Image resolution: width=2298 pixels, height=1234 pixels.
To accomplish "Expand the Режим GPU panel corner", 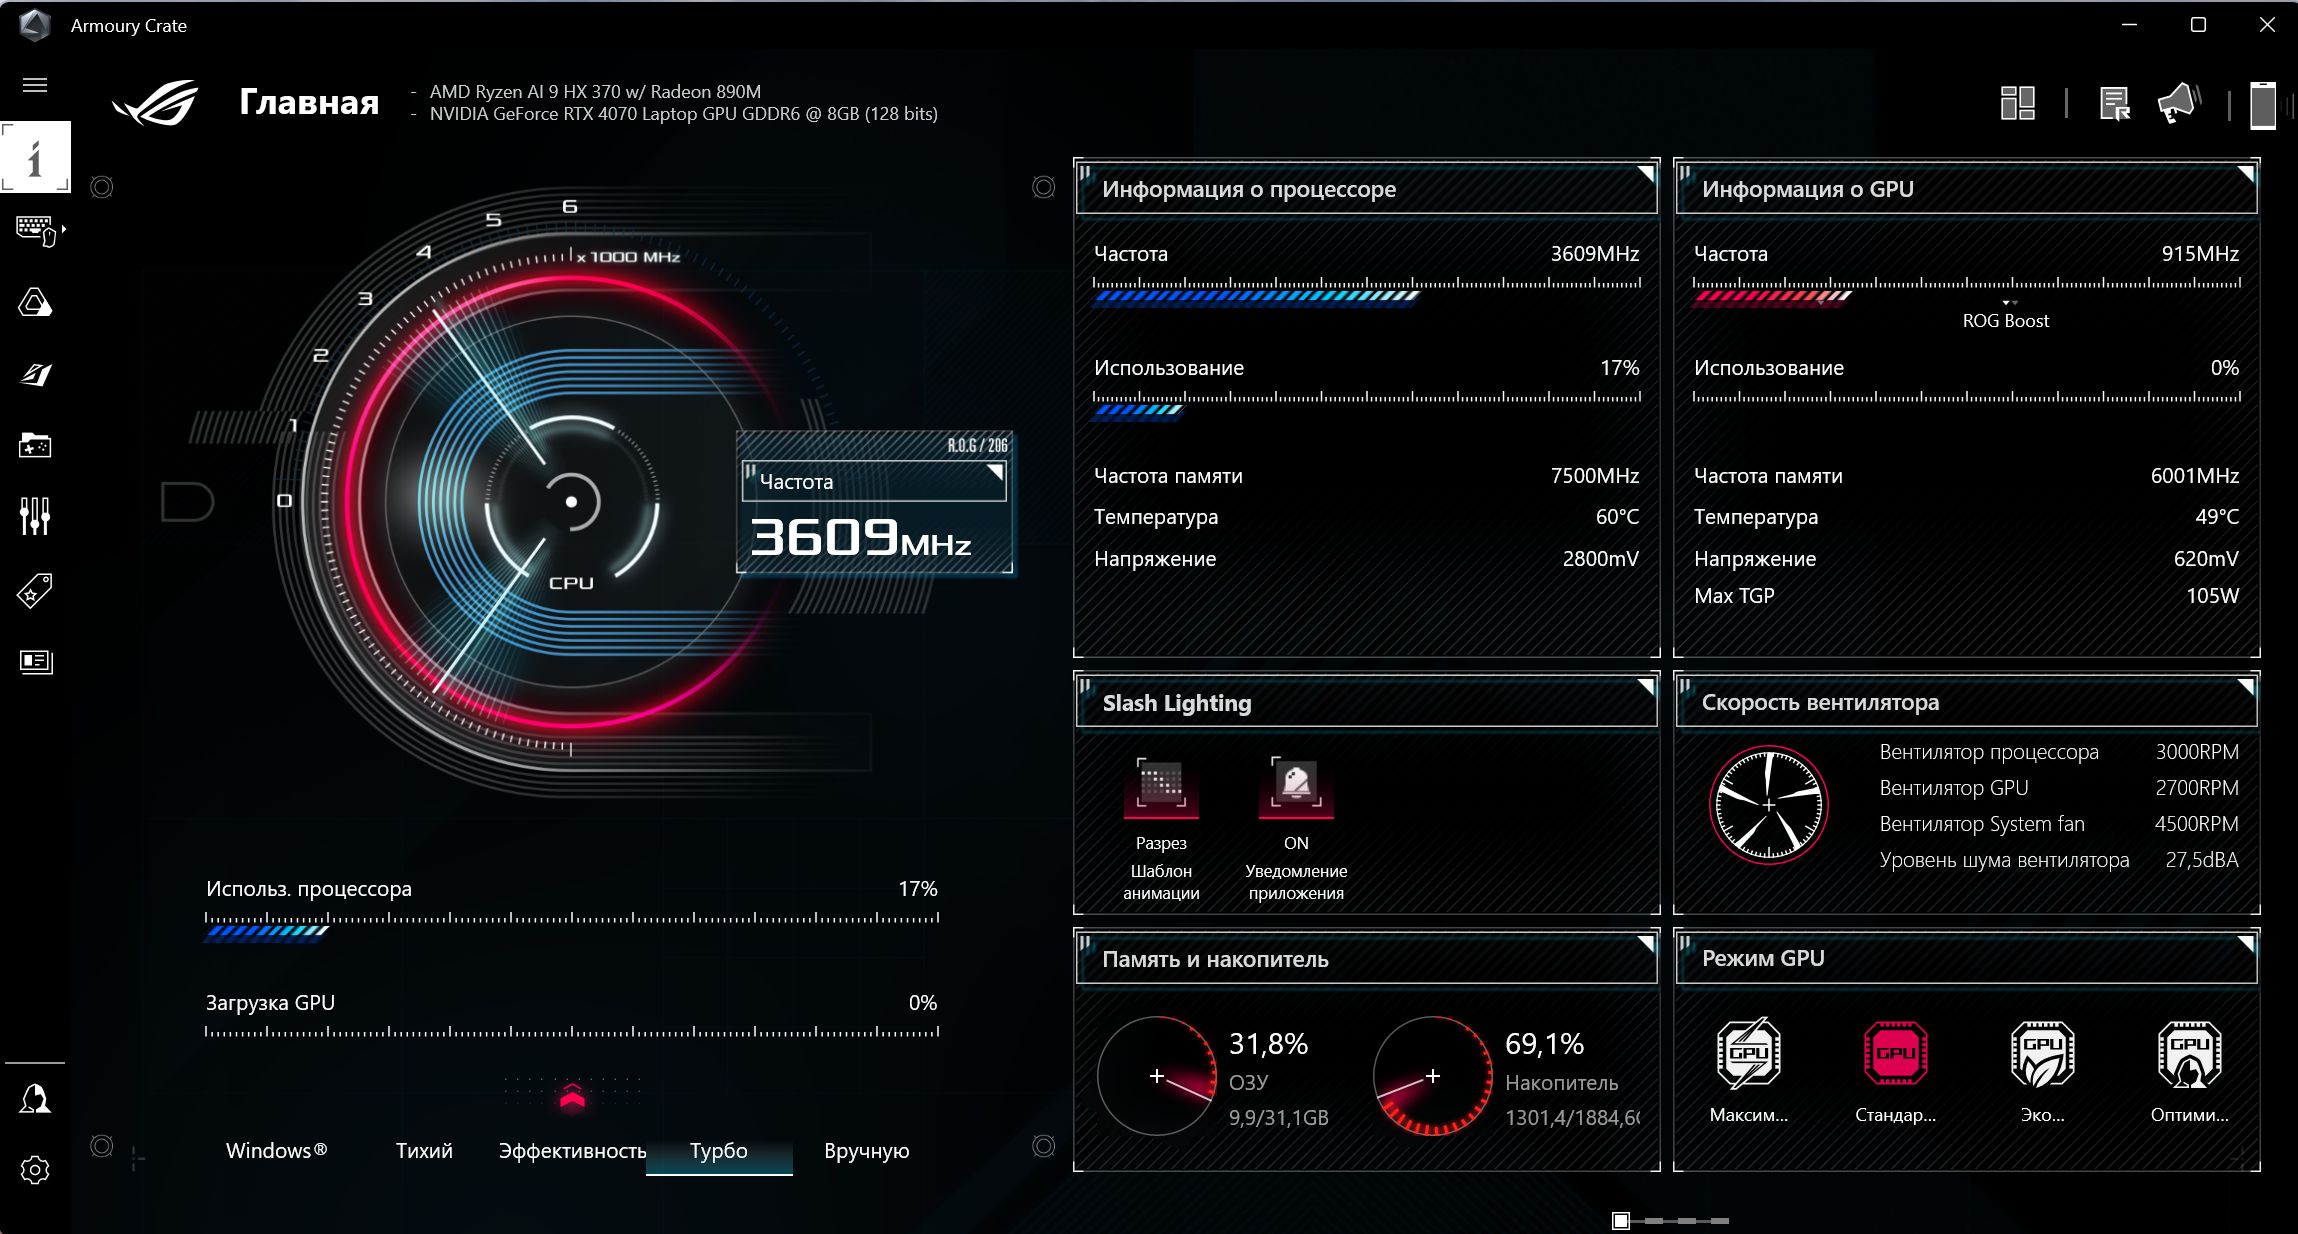I will point(2246,943).
